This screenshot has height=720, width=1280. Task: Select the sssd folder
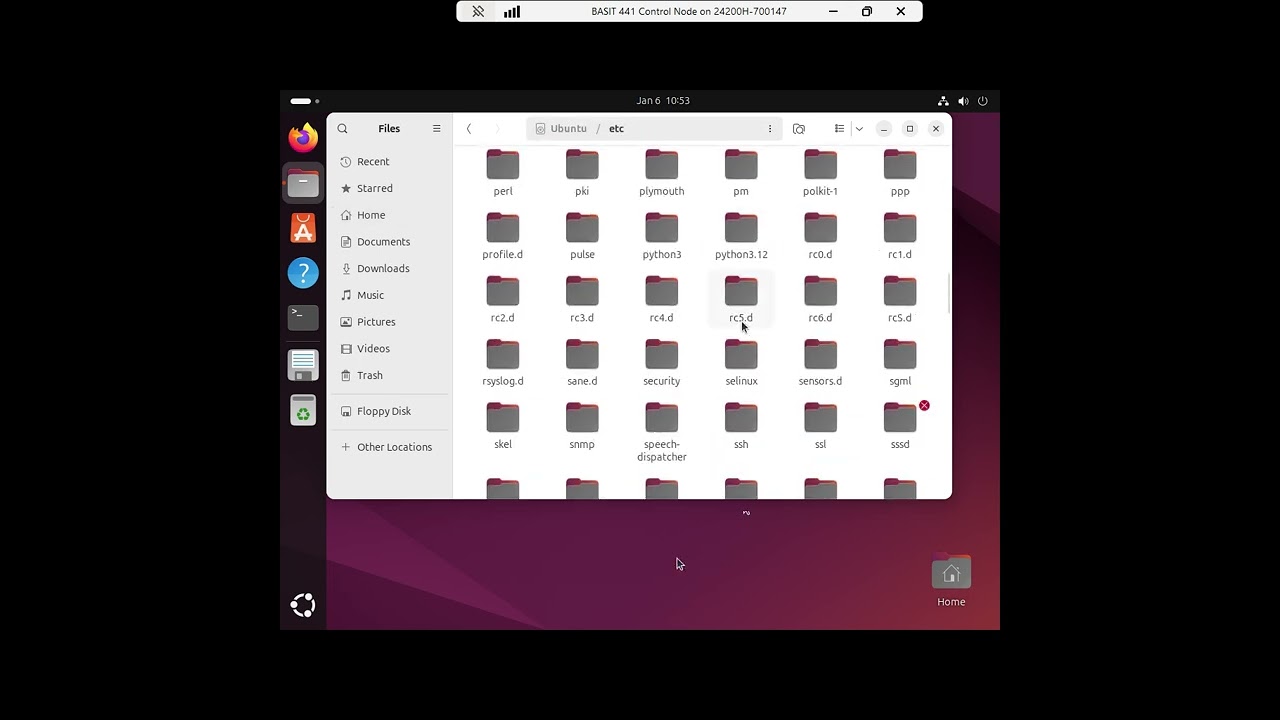coord(900,425)
